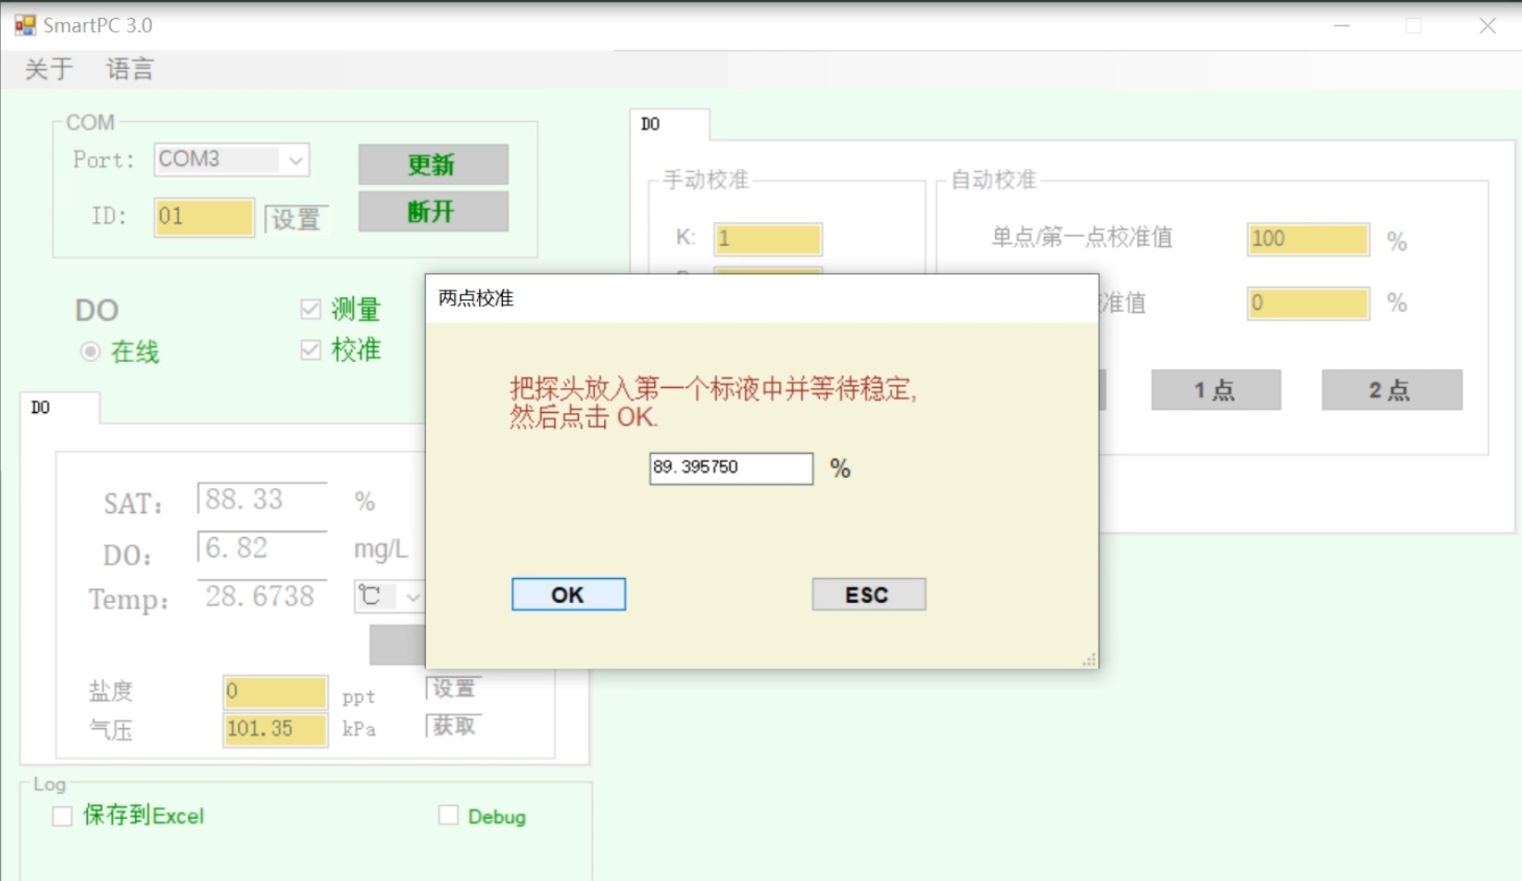
Task: Select the DO tab in calibration panel
Action: point(669,125)
